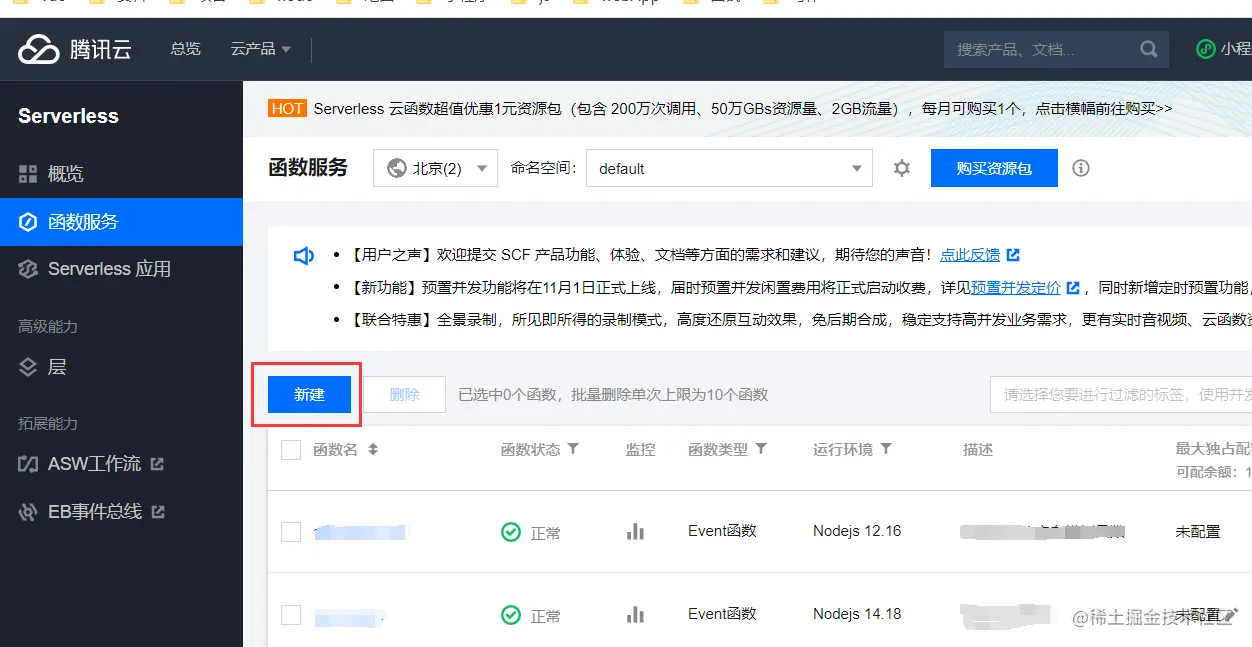This screenshot has width=1252, height=647.
Task: Click the EB事件总线 icon
Action: coord(28,512)
